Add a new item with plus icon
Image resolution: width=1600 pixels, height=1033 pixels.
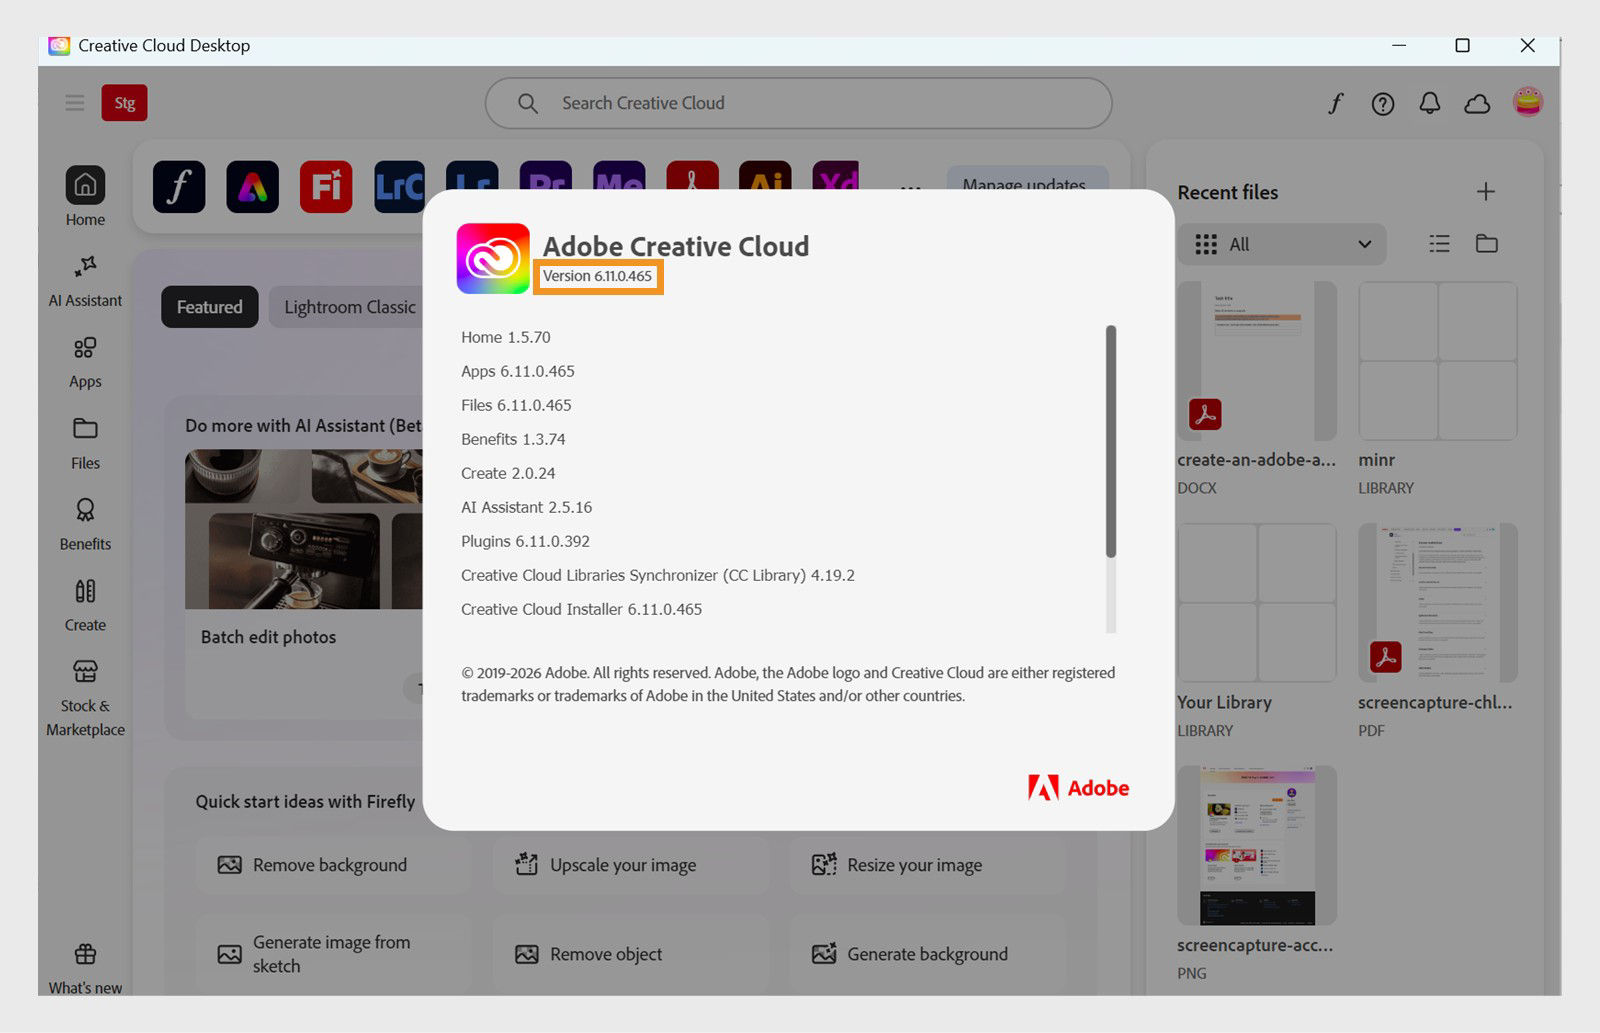1486,191
